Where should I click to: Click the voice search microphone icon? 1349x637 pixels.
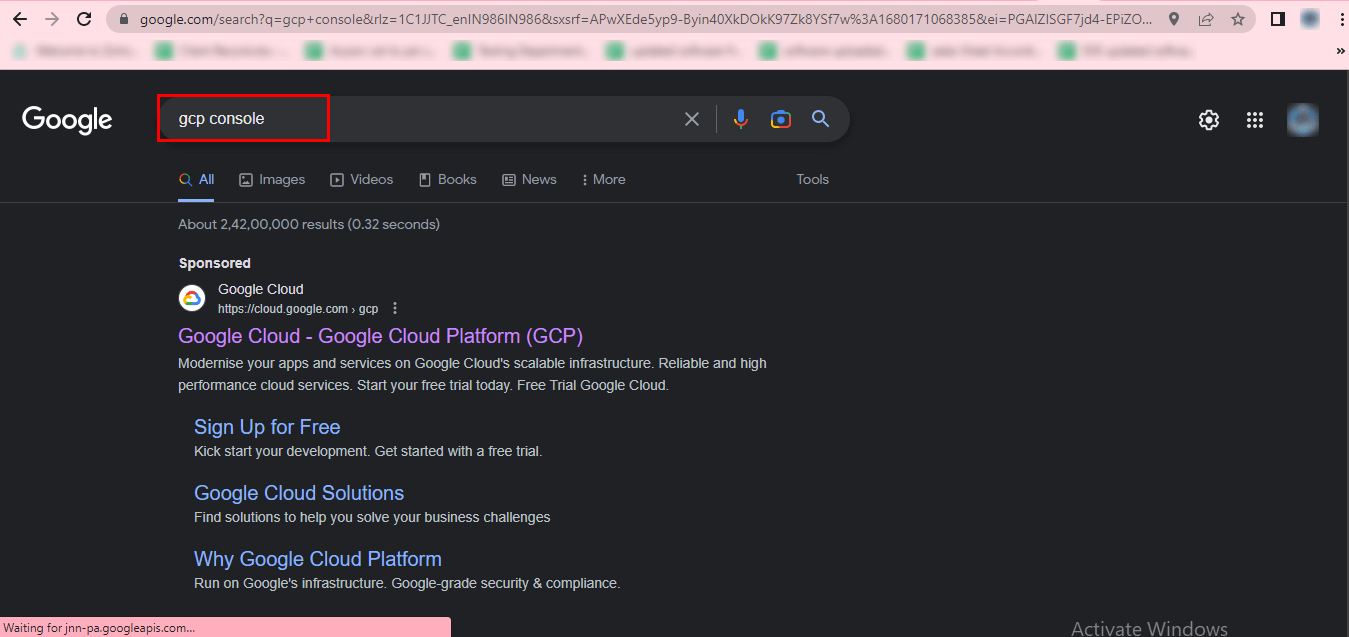point(740,119)
